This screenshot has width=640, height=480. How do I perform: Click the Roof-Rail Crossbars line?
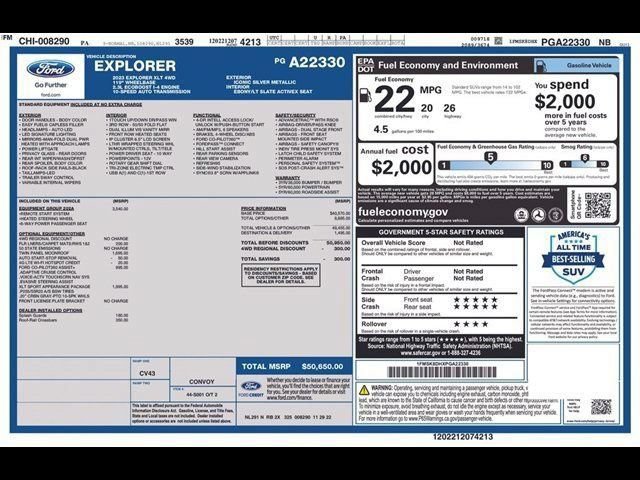pyautogui.click(x=73, y=320)
